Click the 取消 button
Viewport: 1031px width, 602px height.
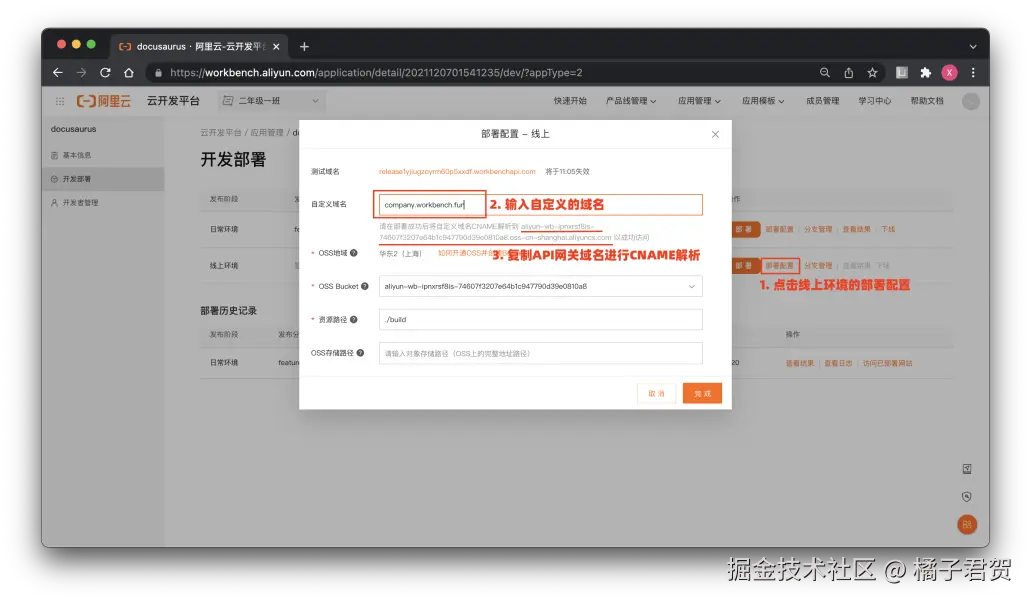(x=656, y=394)
